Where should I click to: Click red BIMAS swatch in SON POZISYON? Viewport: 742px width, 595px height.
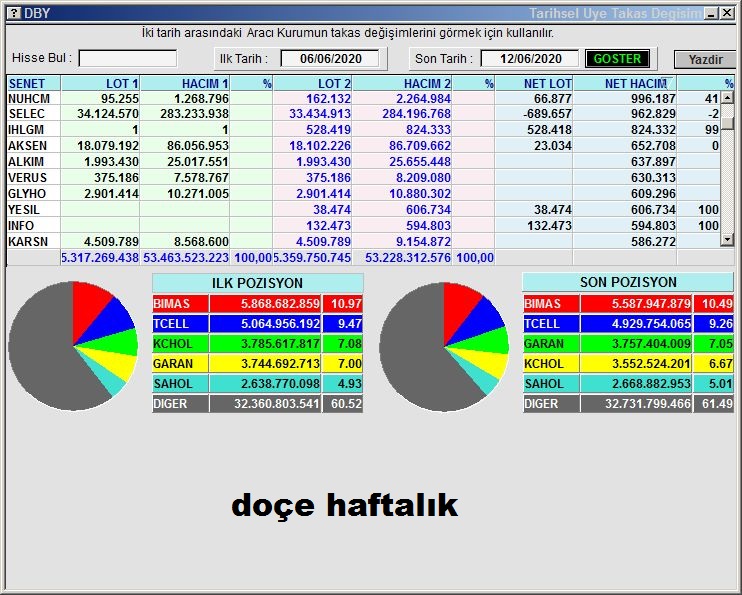pyautogui.click(x=551, y=303)
